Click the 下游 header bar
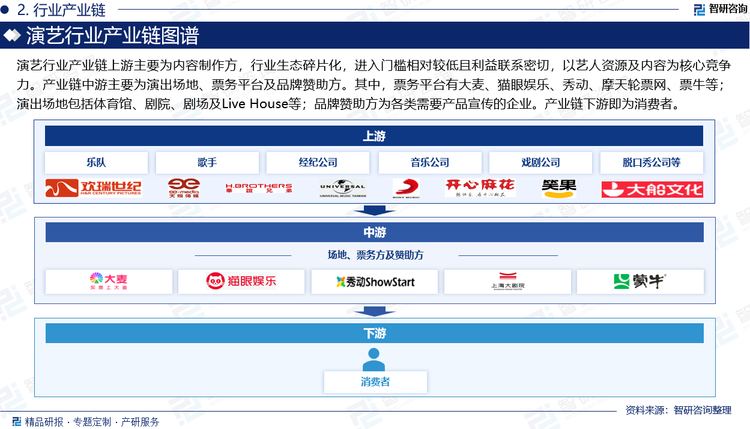Image resolution: width=750 pixels, height=429 pixels. click(x=375, y=333)
